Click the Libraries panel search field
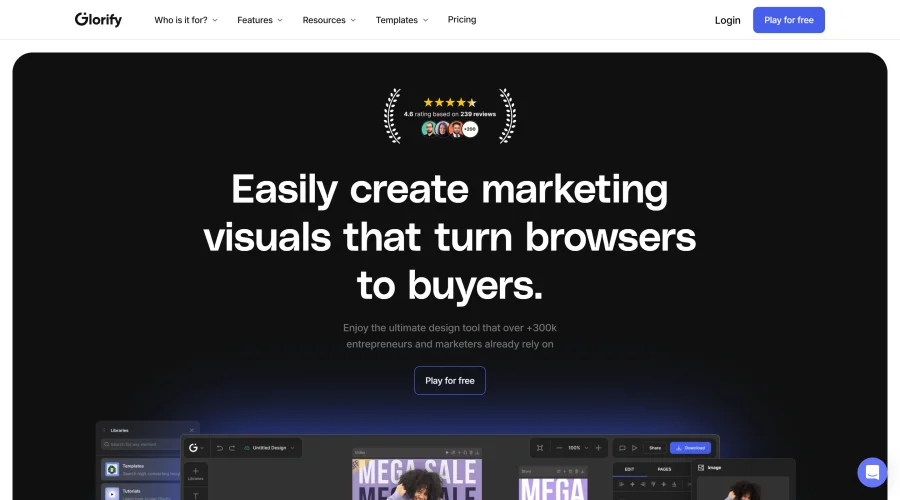The image size is (900, 500). [141, 444]
